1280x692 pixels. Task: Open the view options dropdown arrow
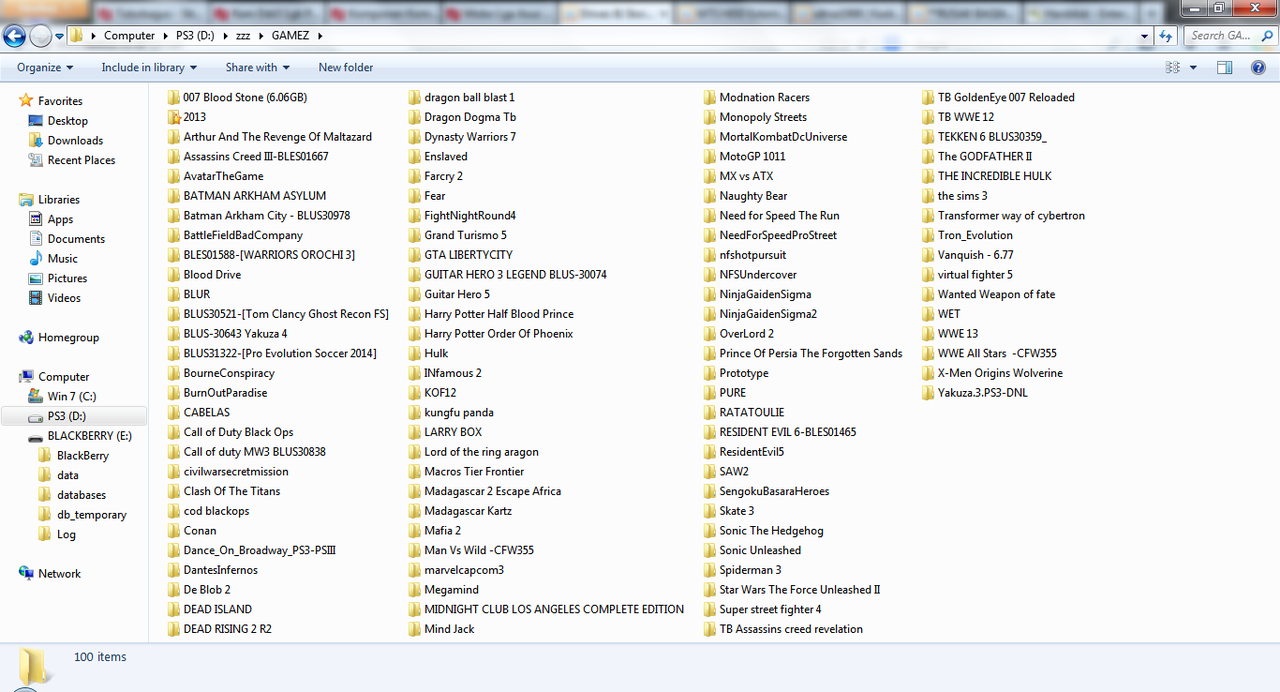coord(1194,68)
